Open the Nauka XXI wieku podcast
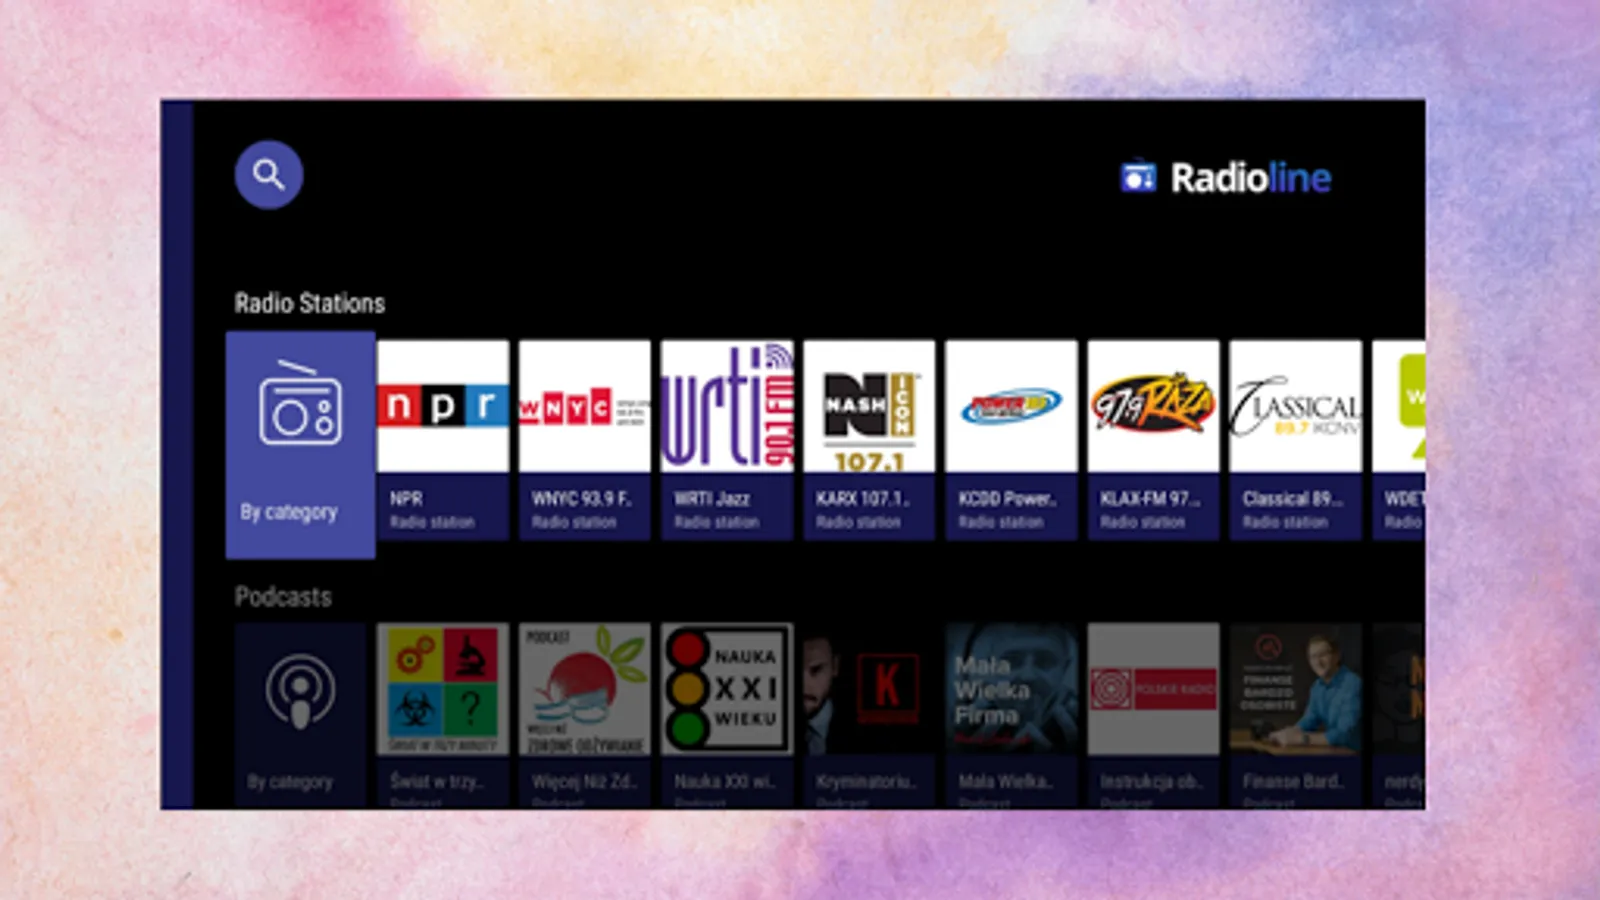Viewport: 1600px width, 900px height. point(727,715)
